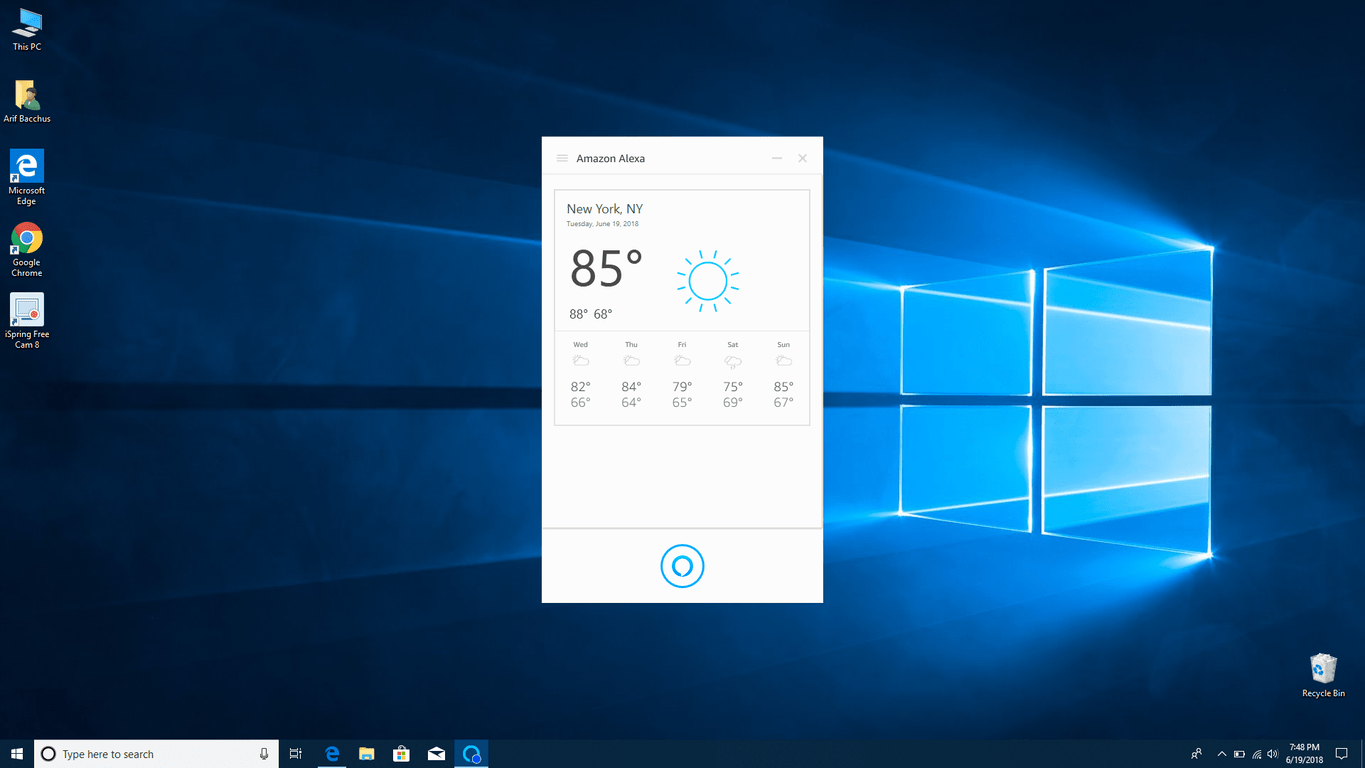
Task: Click in 'Type here to search' box
Action: click(x=157, y=754)
